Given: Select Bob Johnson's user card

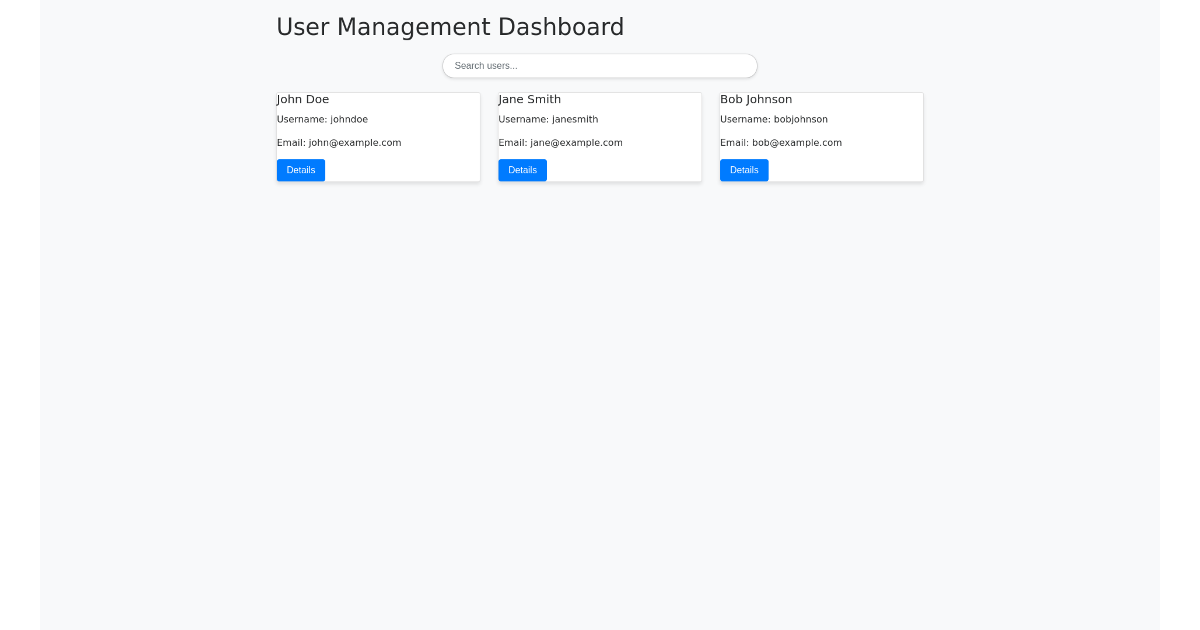Looking at the screenshot, I should [x=821, y=137].
